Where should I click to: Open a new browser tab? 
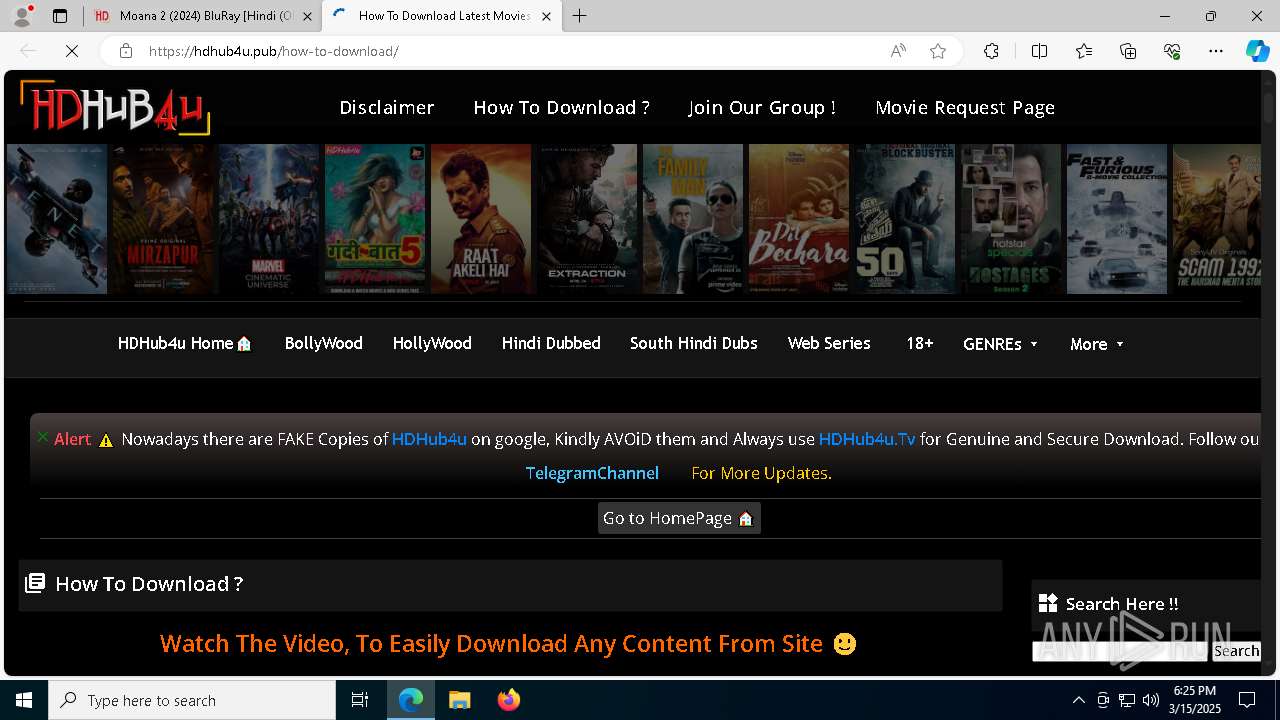coord(580,16)
